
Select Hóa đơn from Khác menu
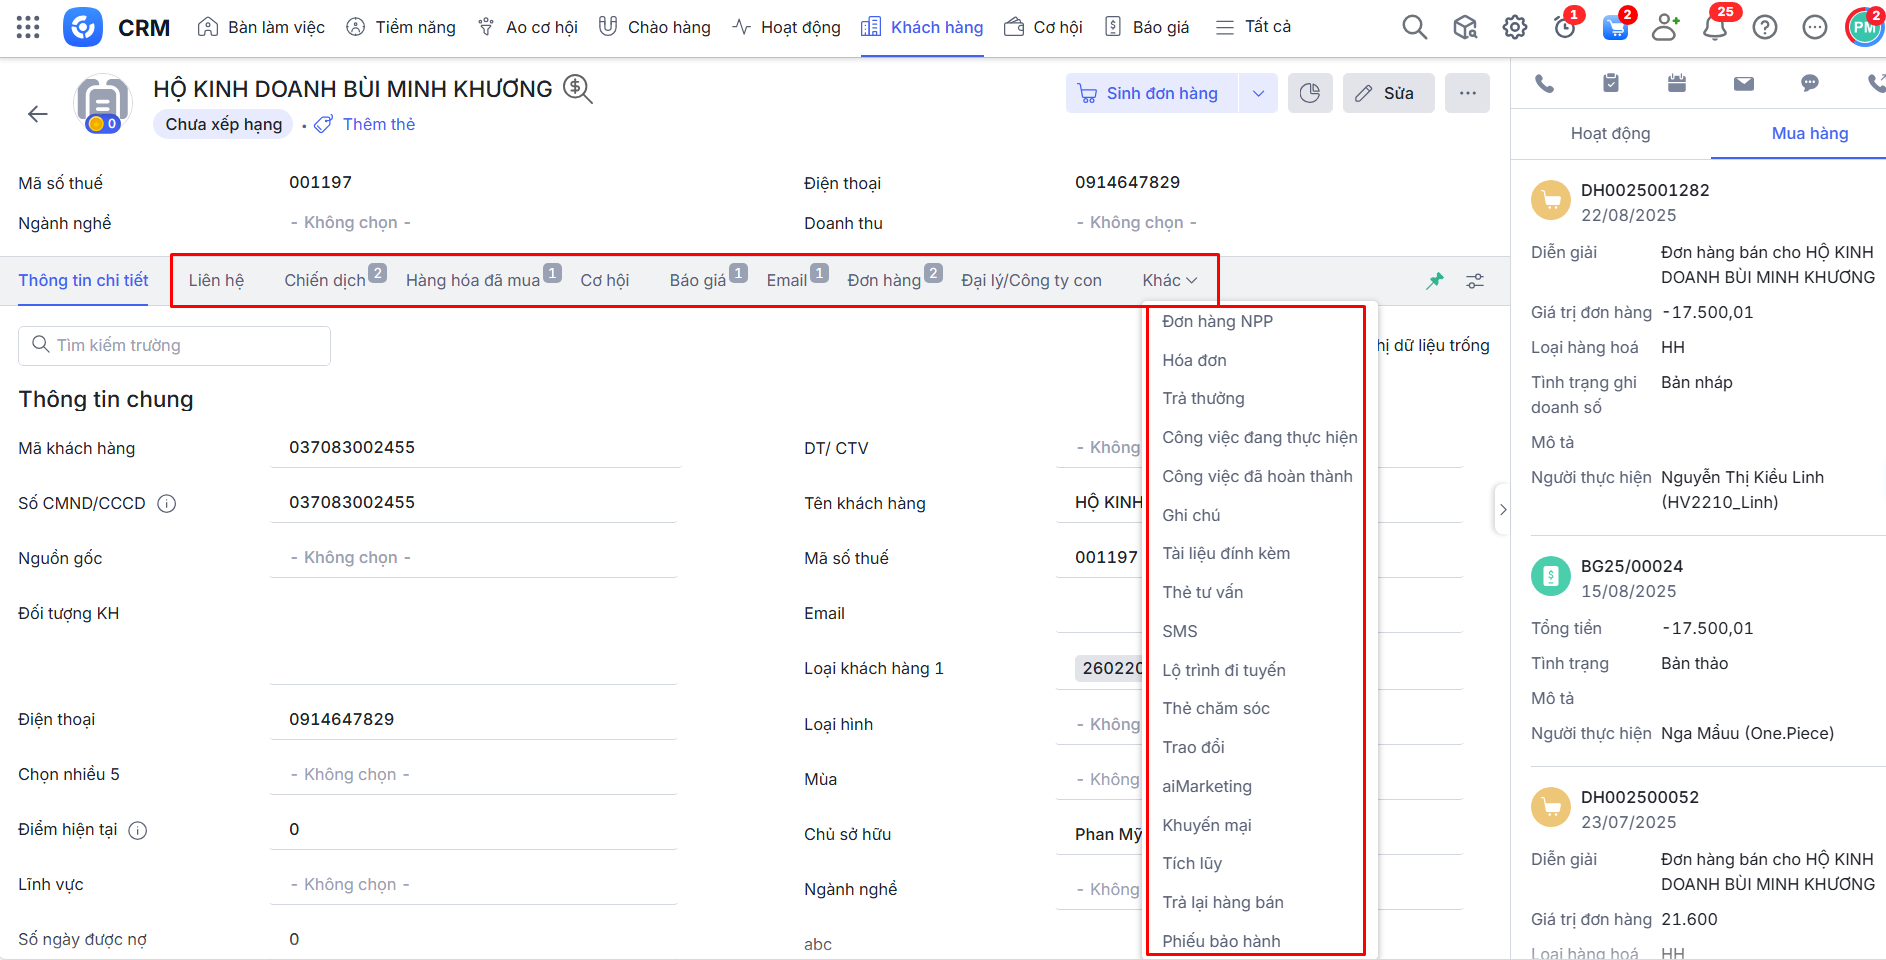1194,360
